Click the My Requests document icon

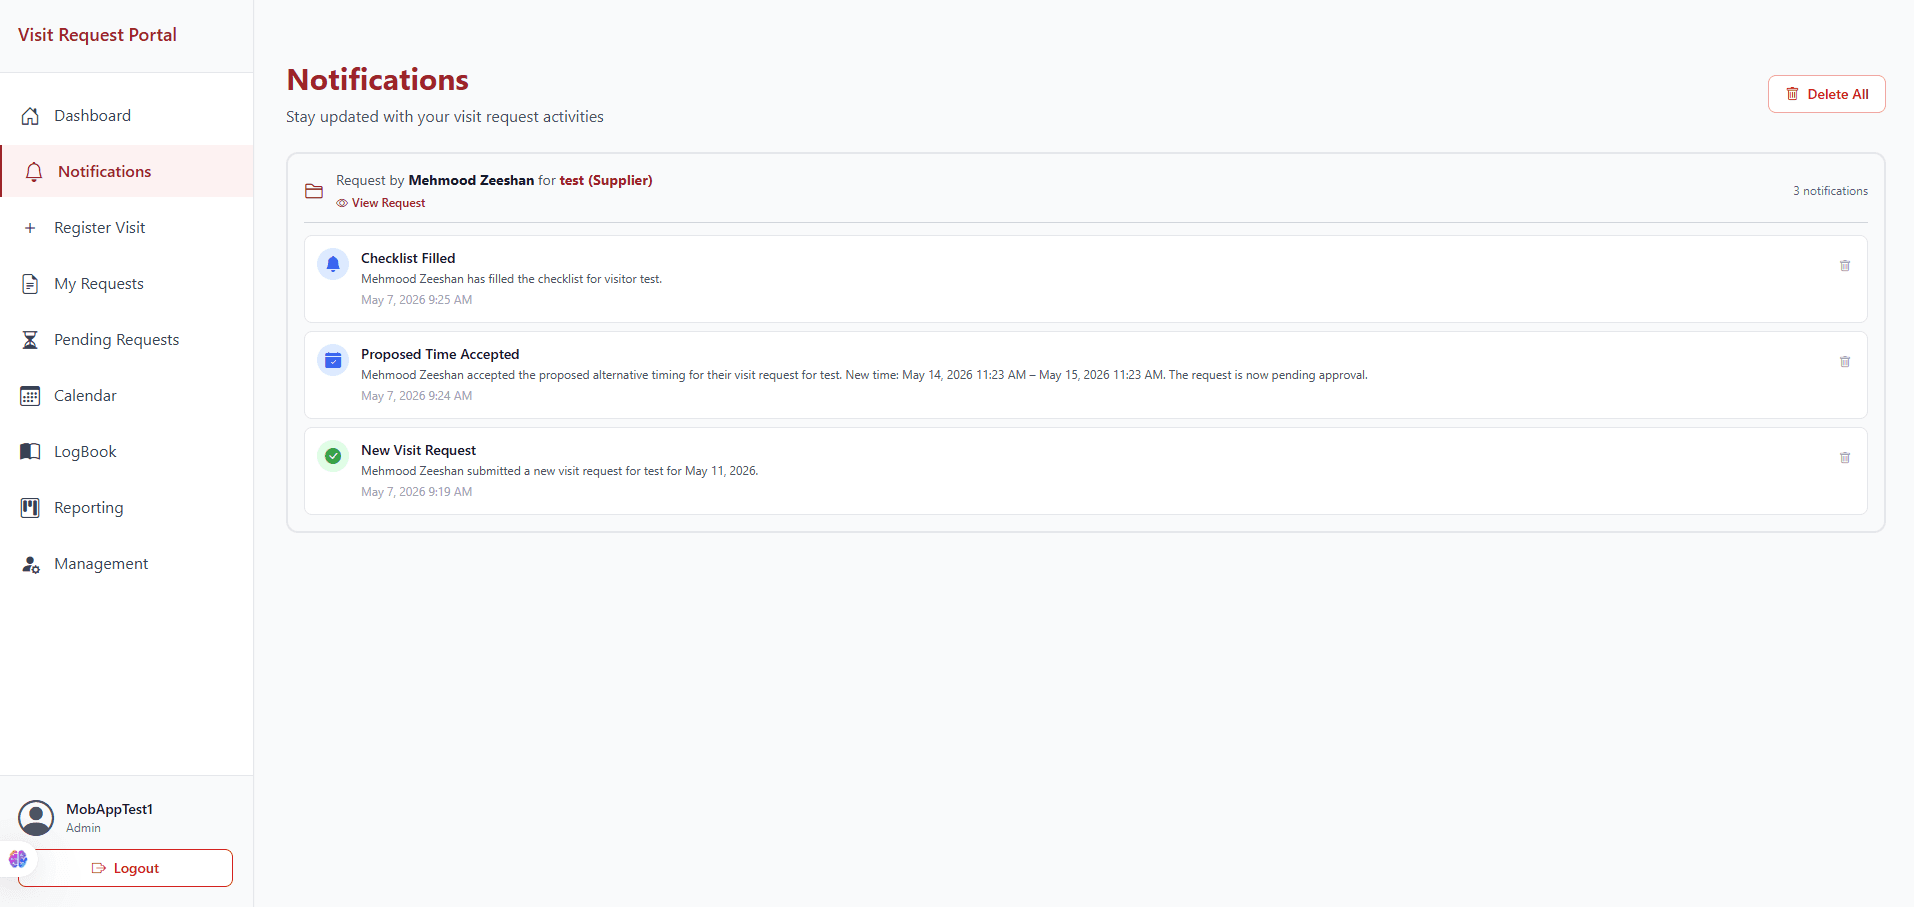[30, 284]
